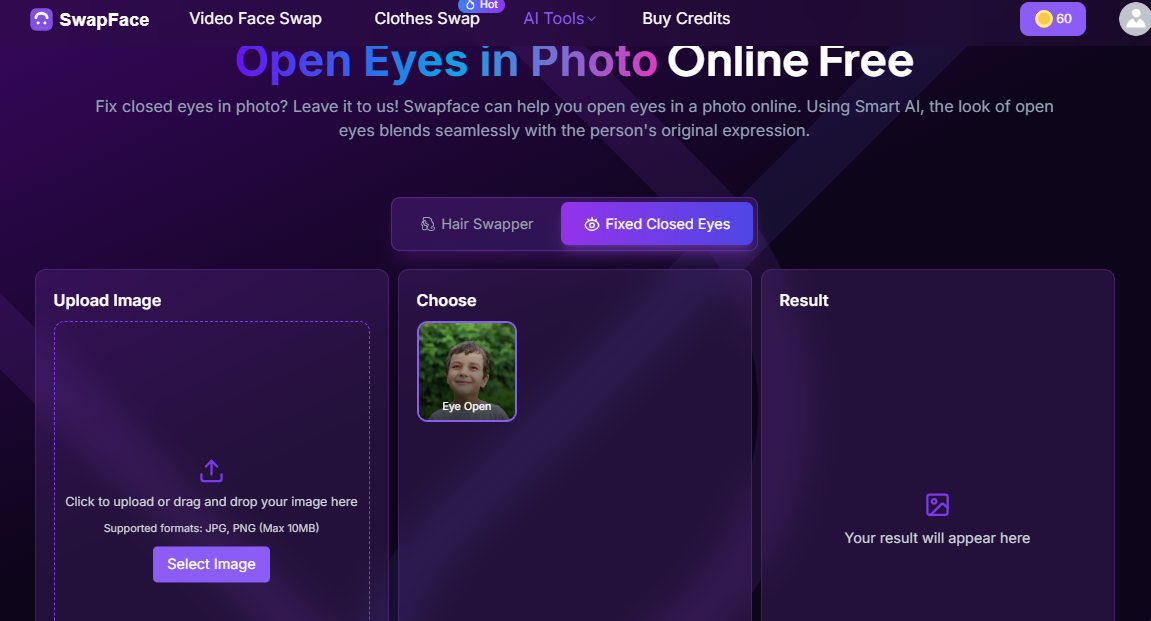Screen dimensions: 1151x621
Task: Click the drag and drop upload area text
Action: (211, 501)
